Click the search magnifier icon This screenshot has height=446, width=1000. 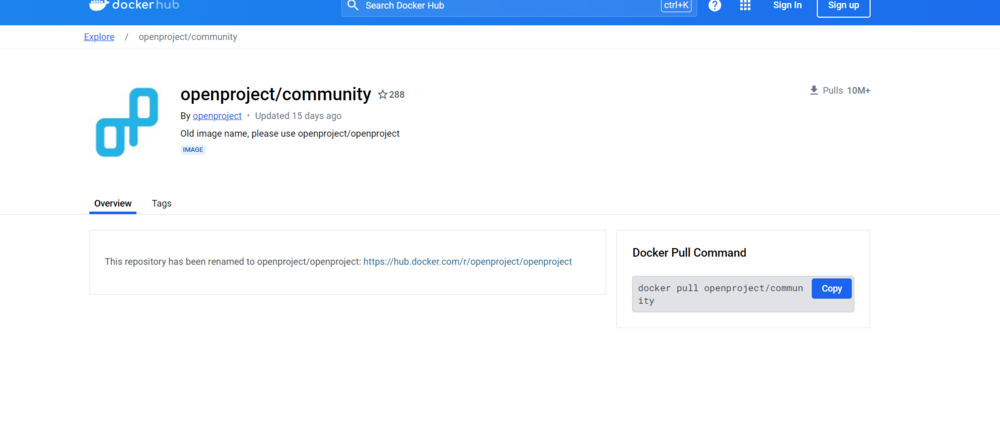click(353, 6)
